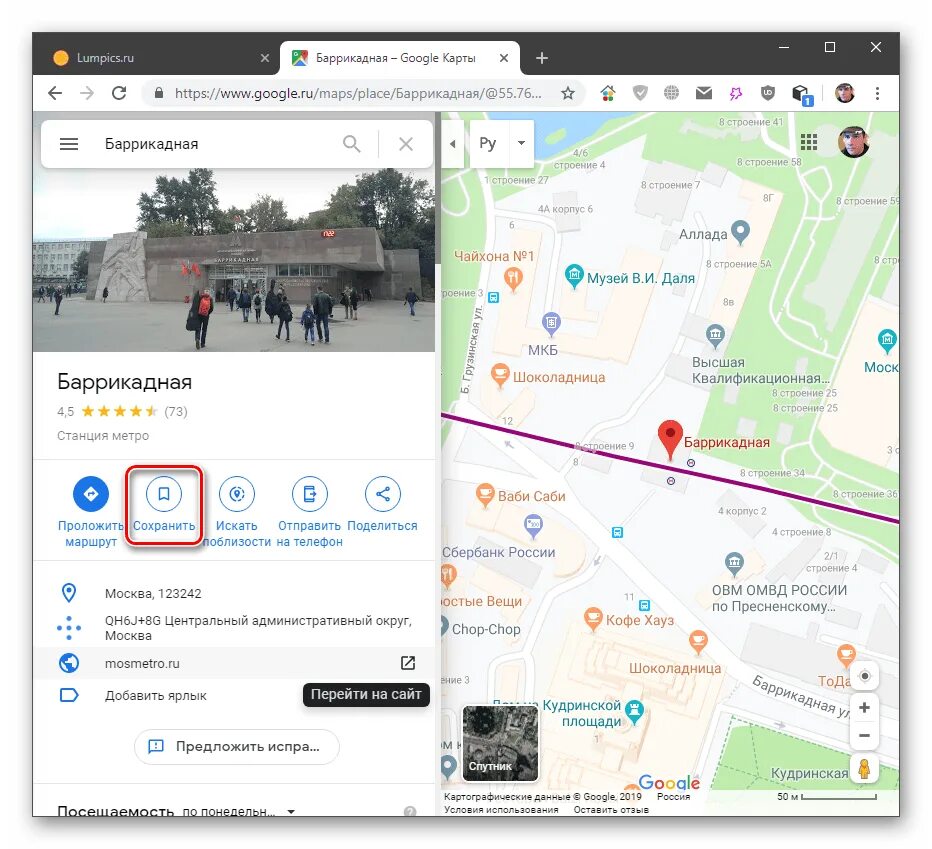932x849 pixels.
Task: Open the Chrome profile avatar
Action: click(x=845, y=93)
